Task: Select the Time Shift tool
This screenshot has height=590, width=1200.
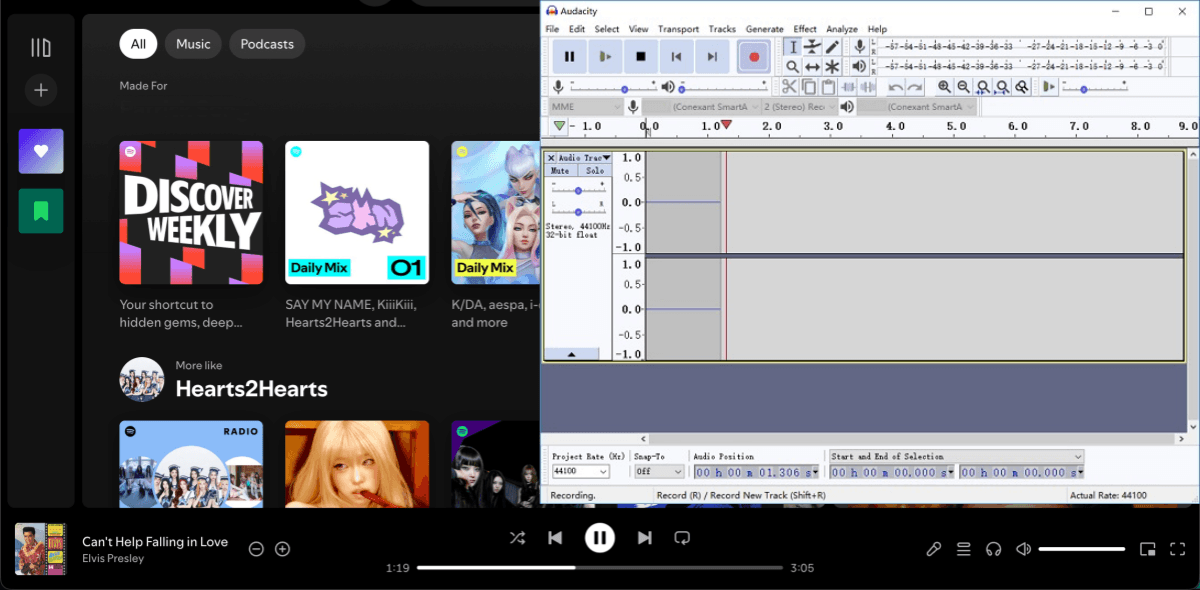Action: pos(812,66)
